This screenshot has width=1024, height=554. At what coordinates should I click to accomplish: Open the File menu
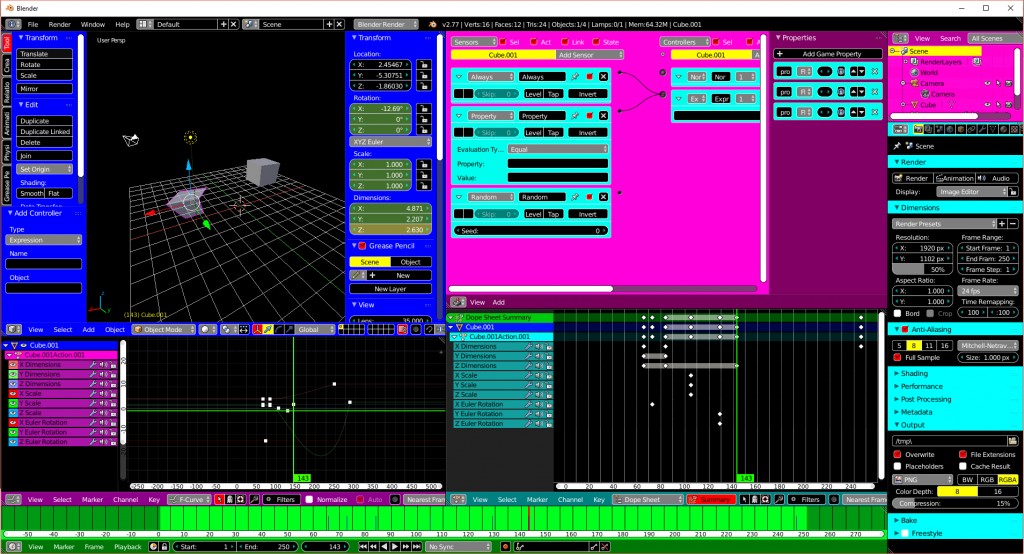click(33, 24)
